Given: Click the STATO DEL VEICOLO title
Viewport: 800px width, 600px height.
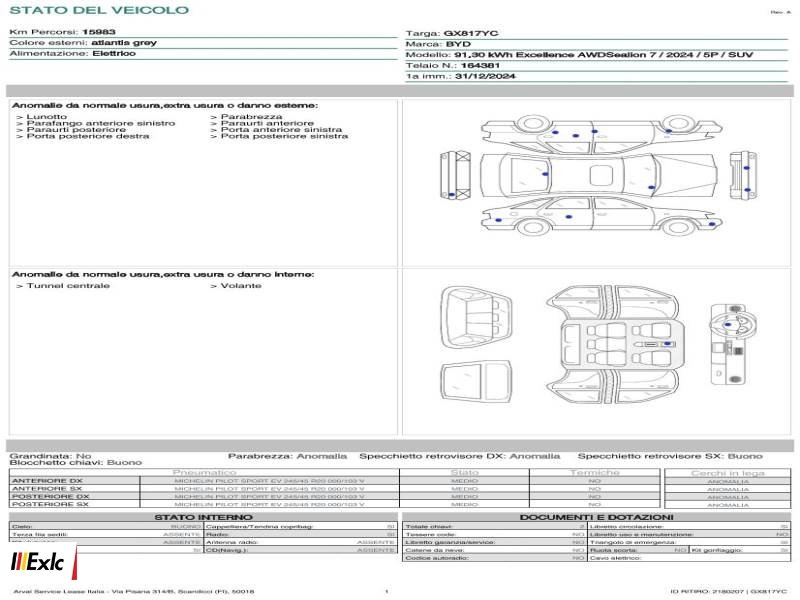Looking at the screenshot, I should [99, 10].
